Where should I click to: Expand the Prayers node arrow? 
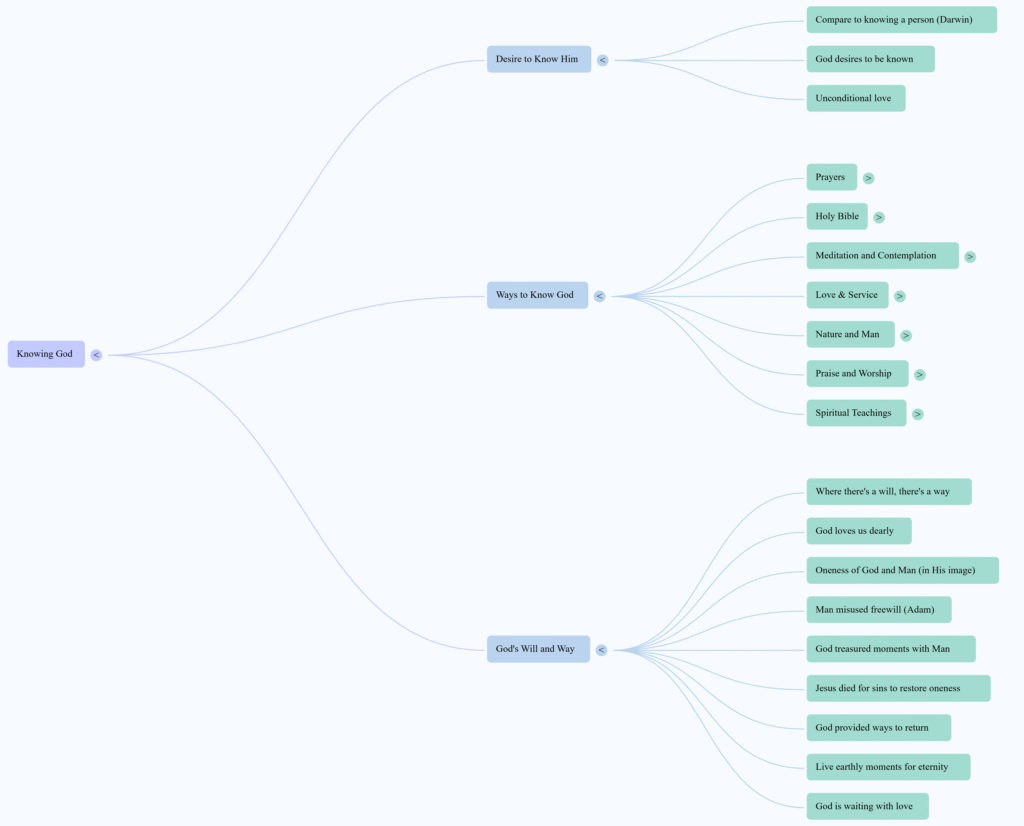(868, 178)
